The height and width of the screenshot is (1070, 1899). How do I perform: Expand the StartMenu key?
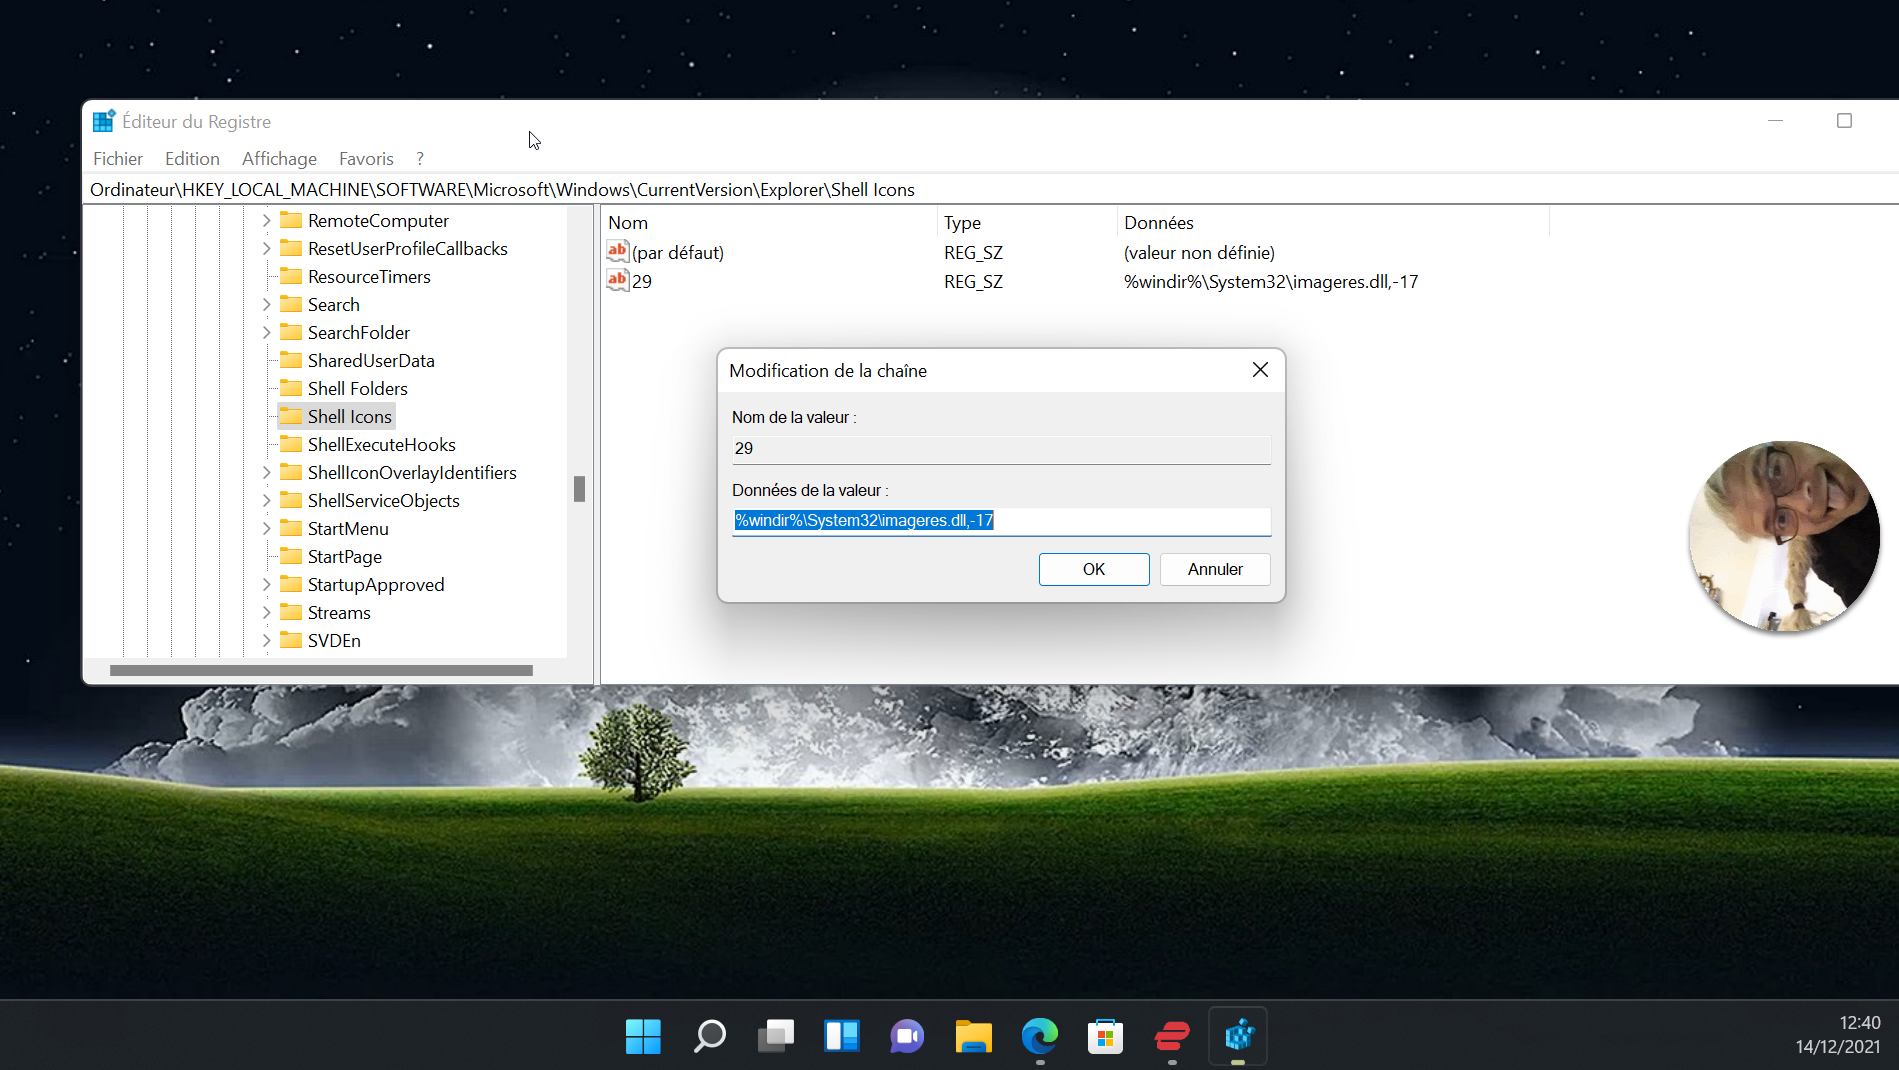[x=266, y=528]
